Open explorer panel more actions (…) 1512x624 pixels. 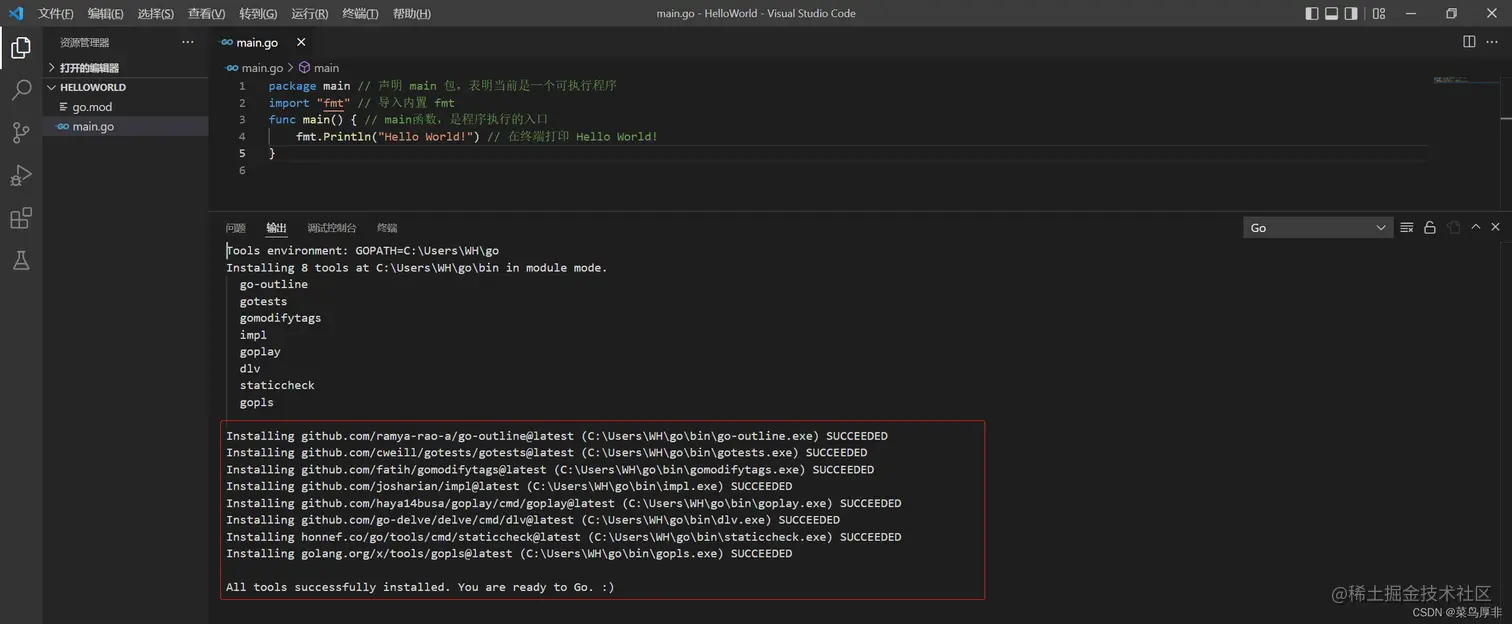188,42
